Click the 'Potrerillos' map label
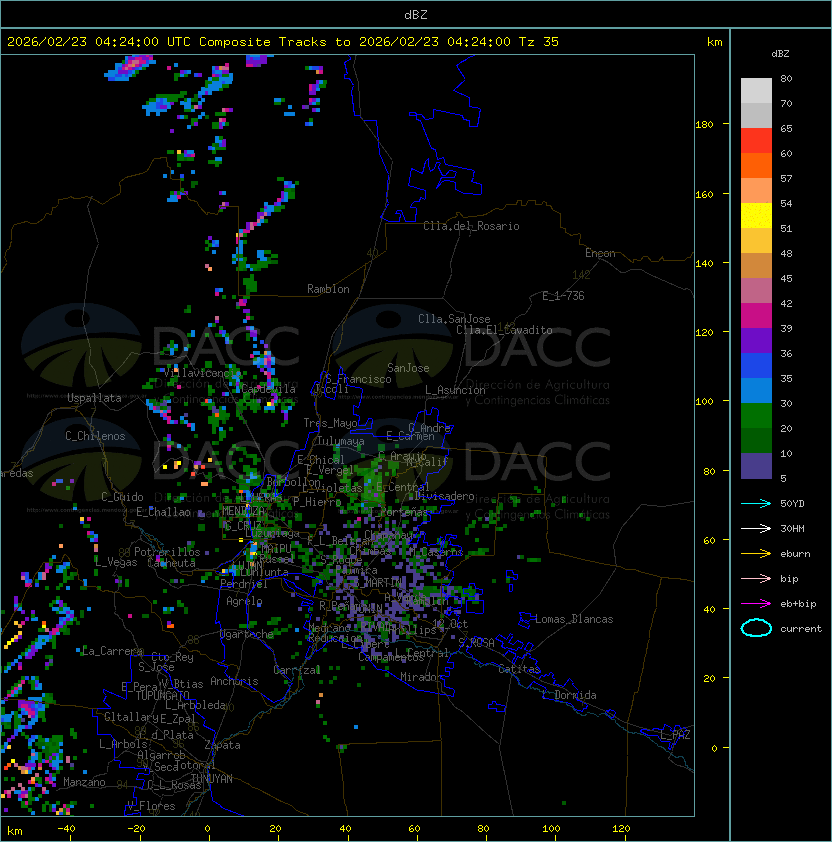Screen dimensions: 832x842 (x=167, y=552)
